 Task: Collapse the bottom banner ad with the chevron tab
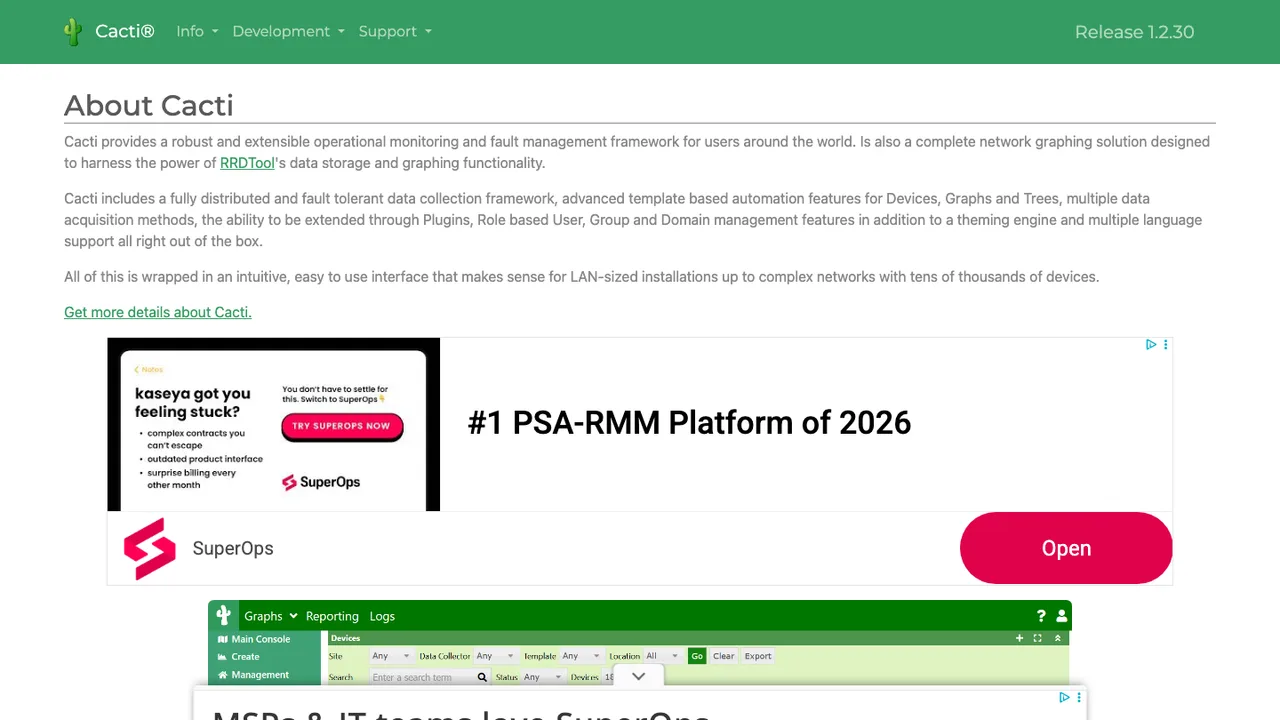tap(639, 676)
